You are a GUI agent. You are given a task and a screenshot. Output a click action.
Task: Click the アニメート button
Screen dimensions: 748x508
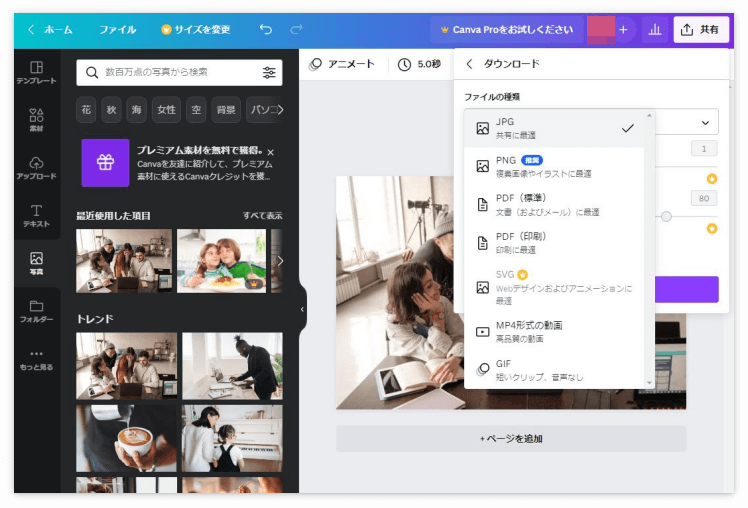[x=342, y=64]
